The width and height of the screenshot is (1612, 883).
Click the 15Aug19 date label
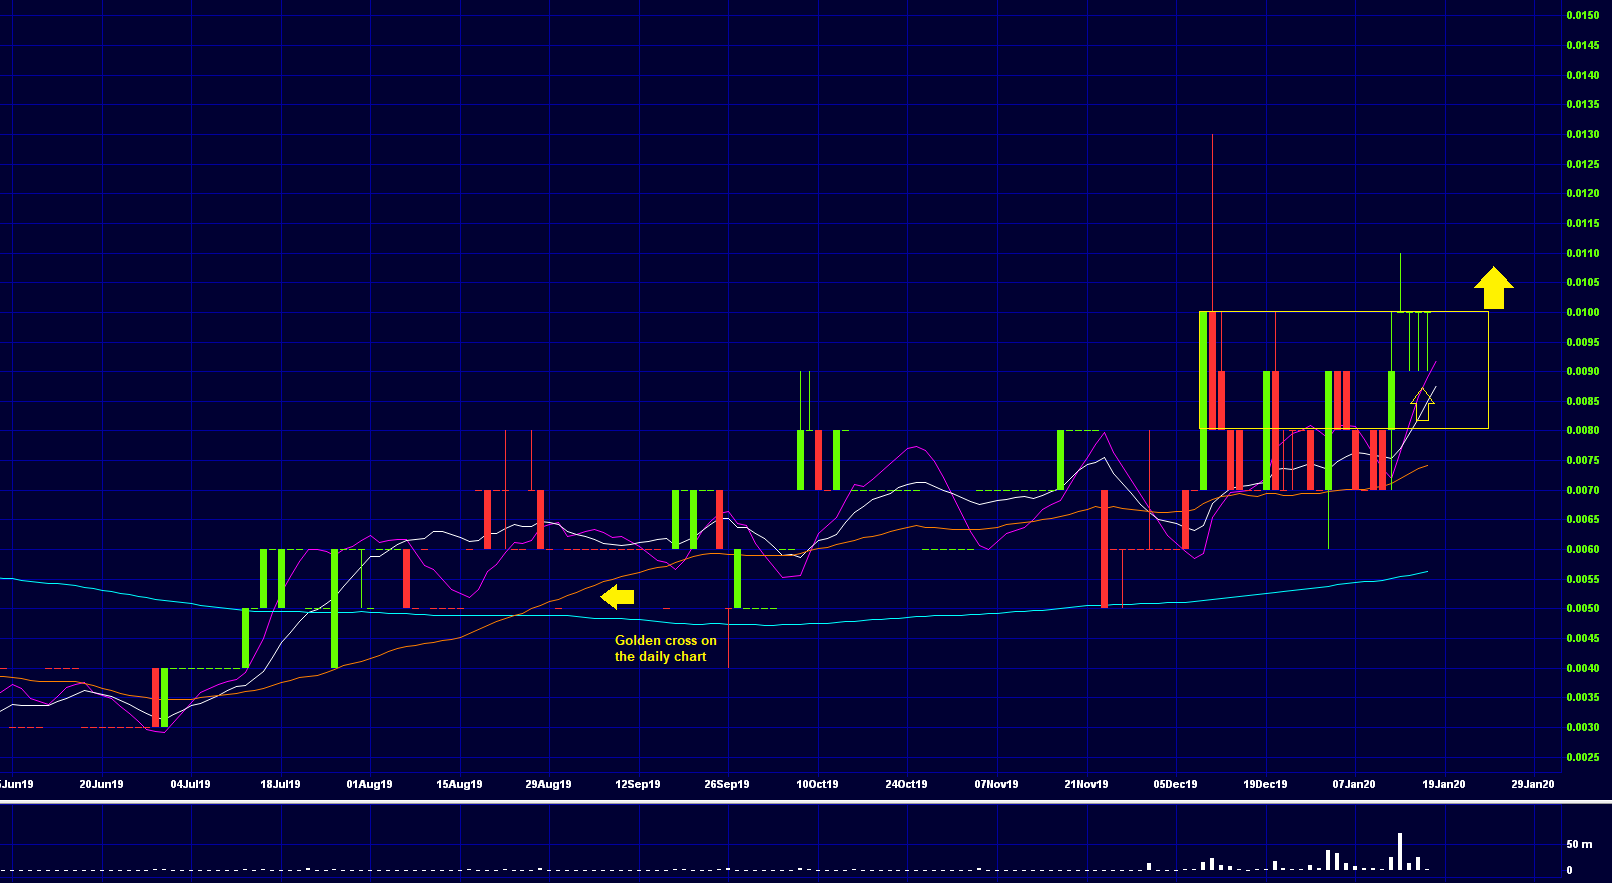459,784
